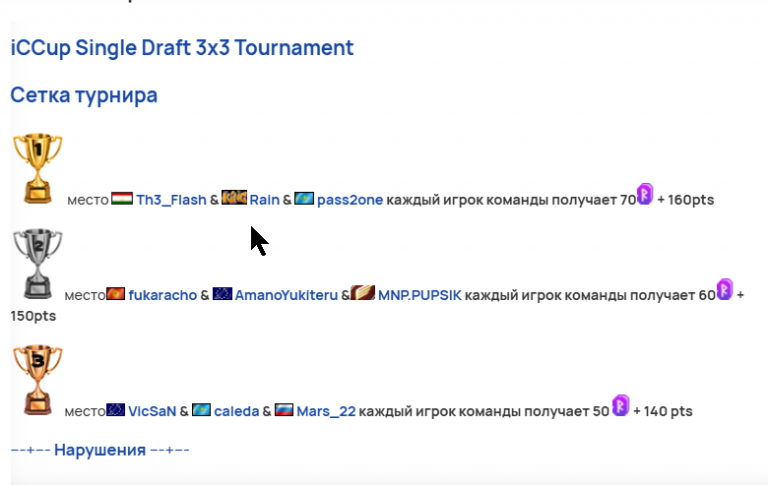This screenshot has width=768, height=485.
Task: Click 'каждый игрок команды получает 50' text
Action: pos(484,411)
